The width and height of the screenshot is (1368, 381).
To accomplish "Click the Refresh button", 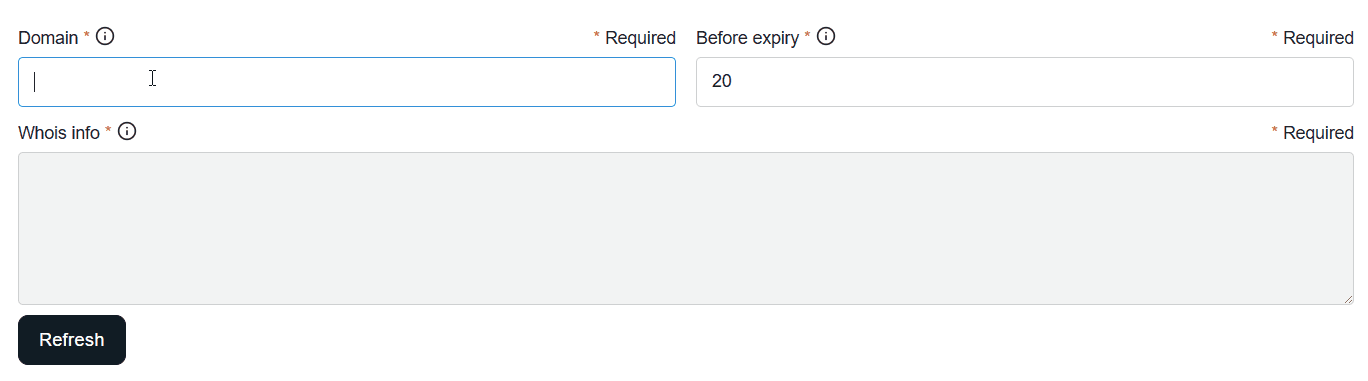I will 72,340.
